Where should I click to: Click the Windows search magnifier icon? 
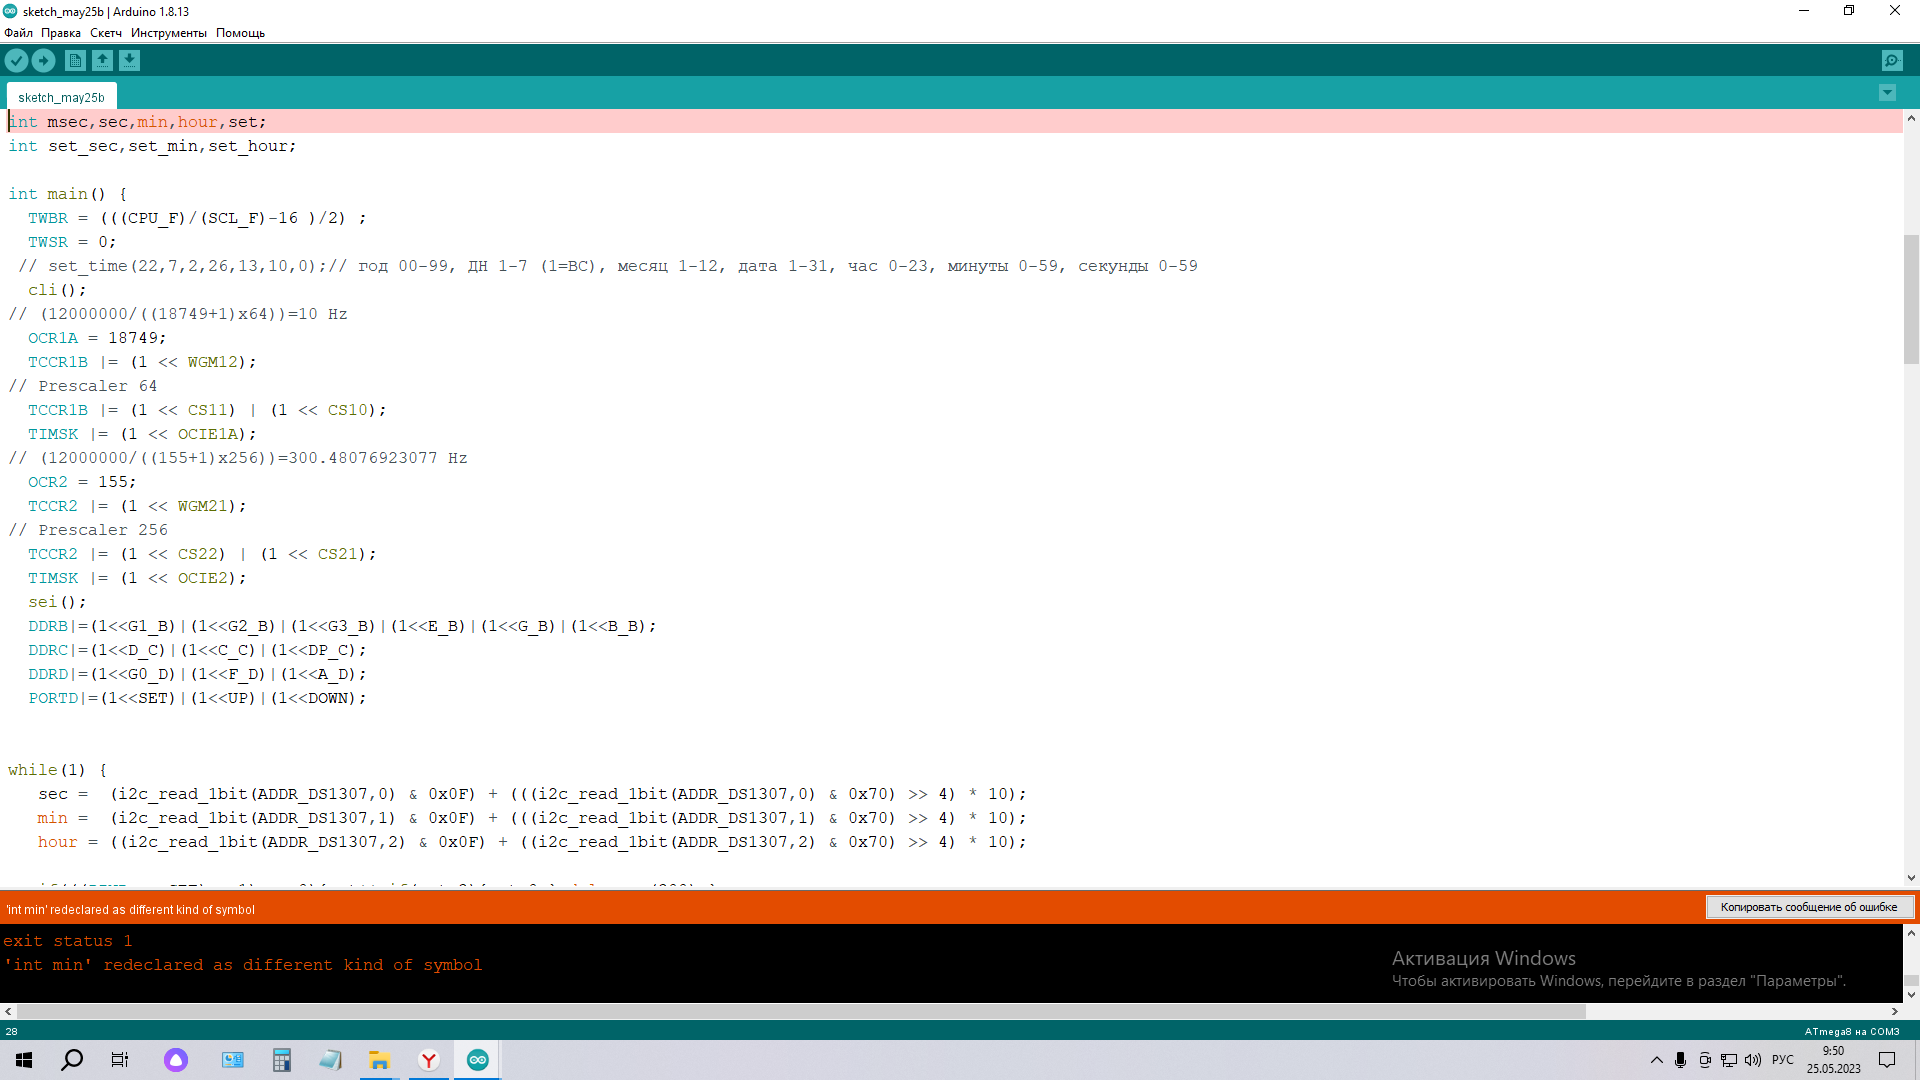[x=72, y=1060]
